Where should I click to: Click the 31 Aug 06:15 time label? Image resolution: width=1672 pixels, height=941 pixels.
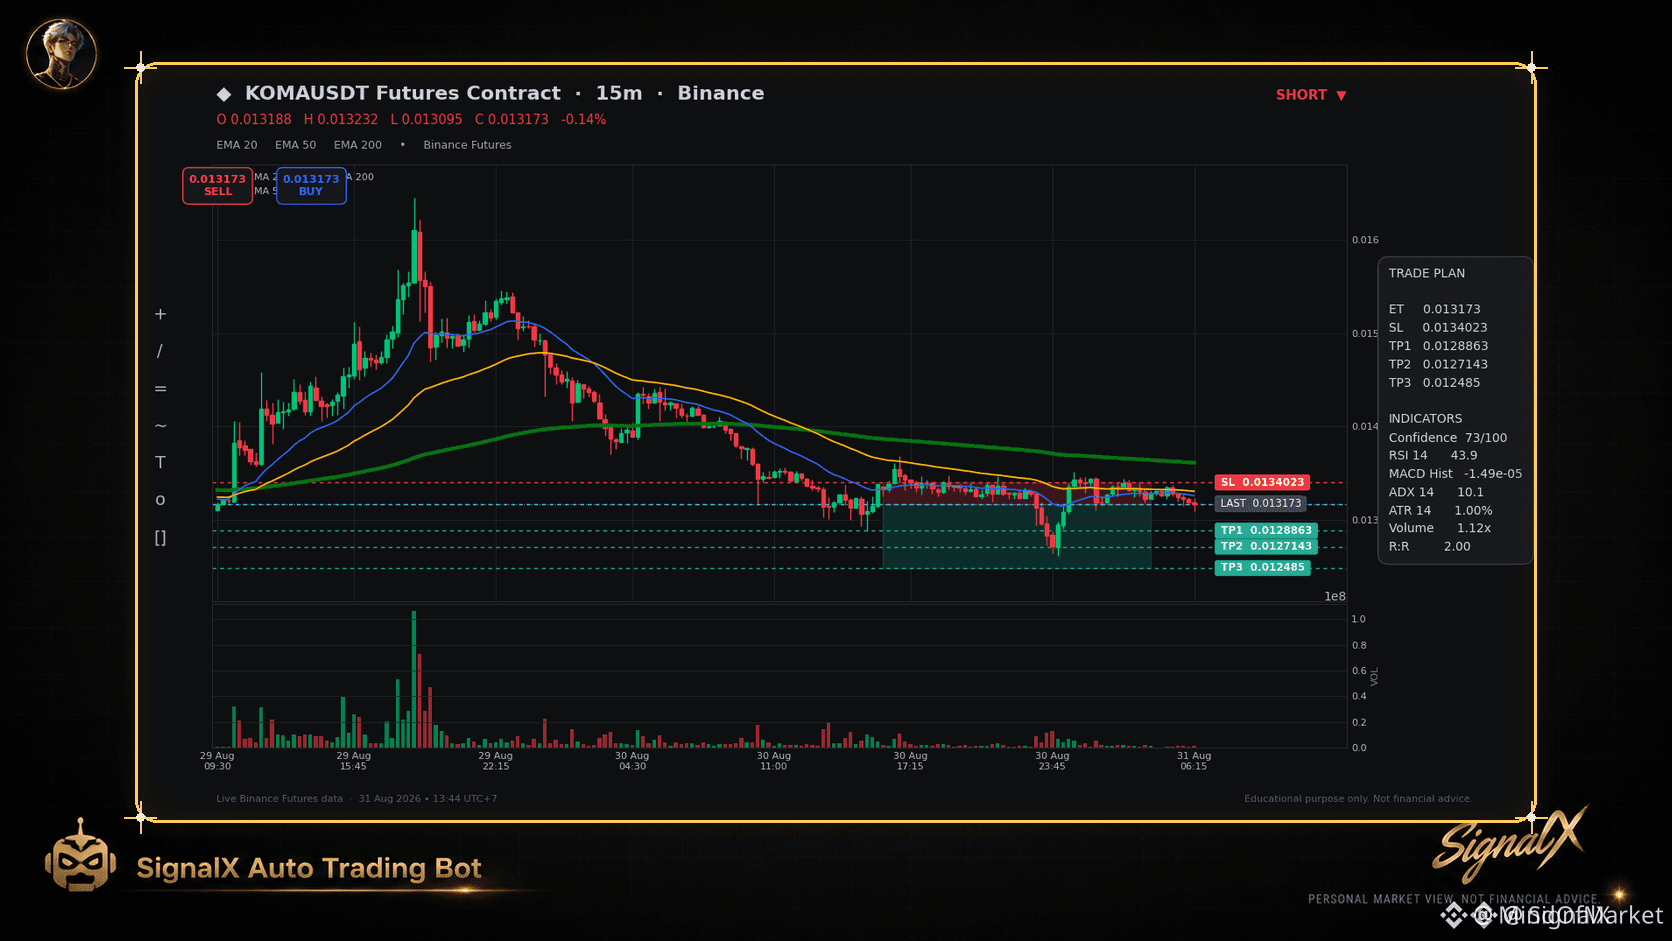tap(1194, 761)
